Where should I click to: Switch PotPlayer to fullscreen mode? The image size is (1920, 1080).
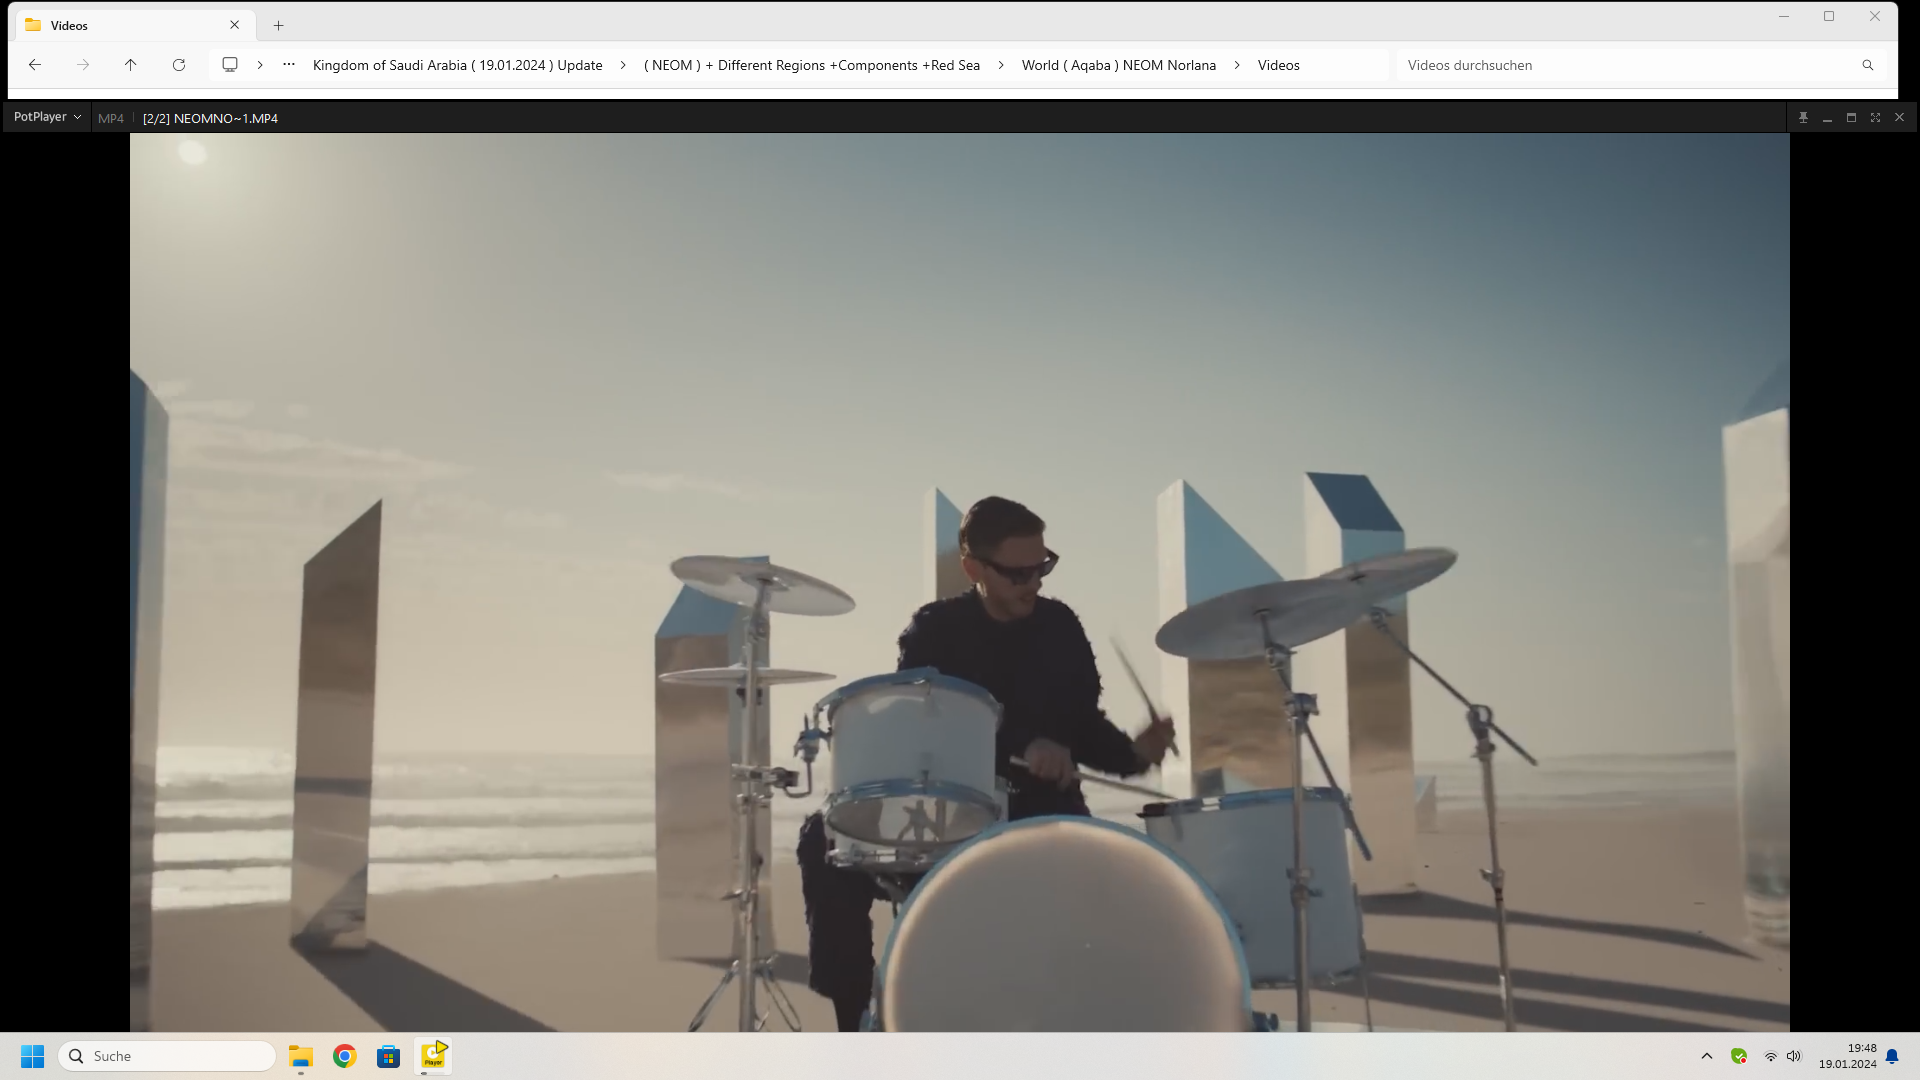pyautogui.click(x=1875, y=118)
